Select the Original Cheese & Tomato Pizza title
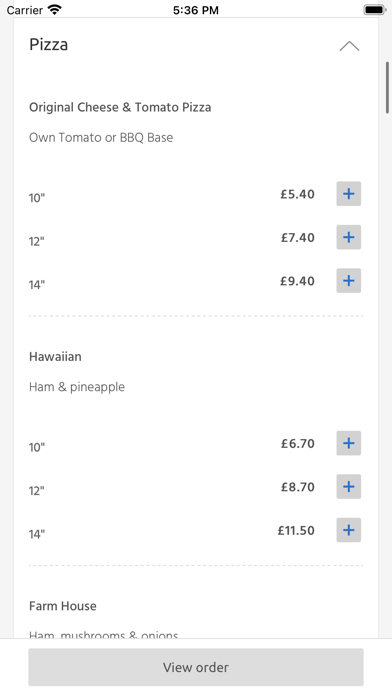 (x=120, y=107)
